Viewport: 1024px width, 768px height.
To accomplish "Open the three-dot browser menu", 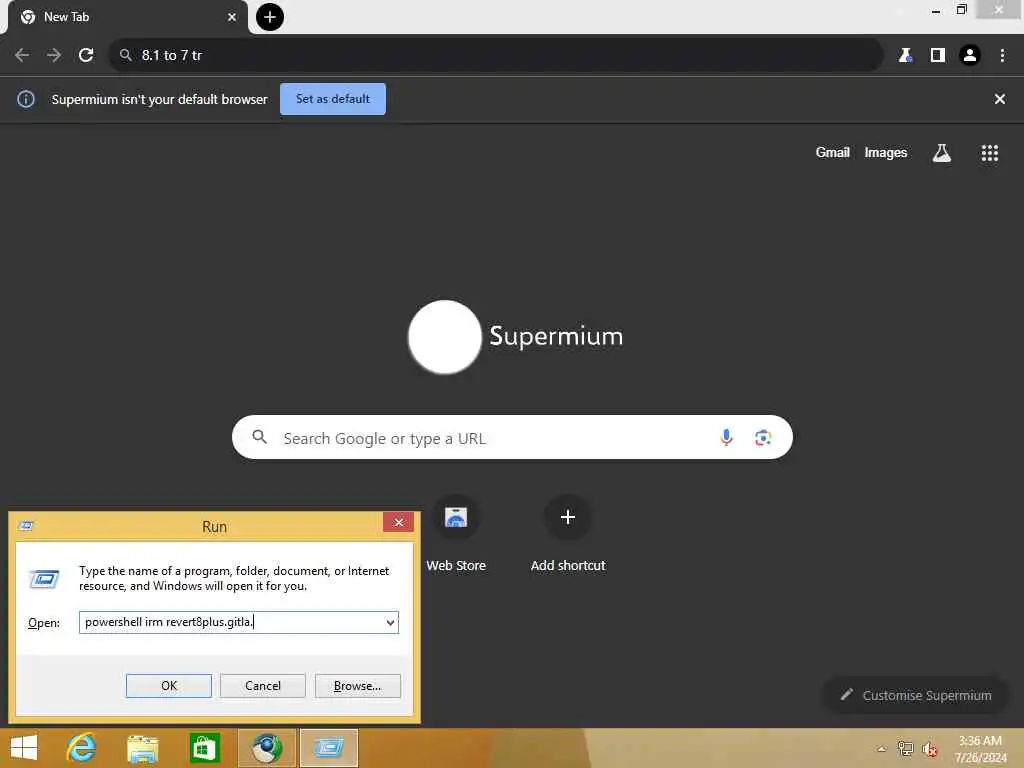I will 1002,56.
